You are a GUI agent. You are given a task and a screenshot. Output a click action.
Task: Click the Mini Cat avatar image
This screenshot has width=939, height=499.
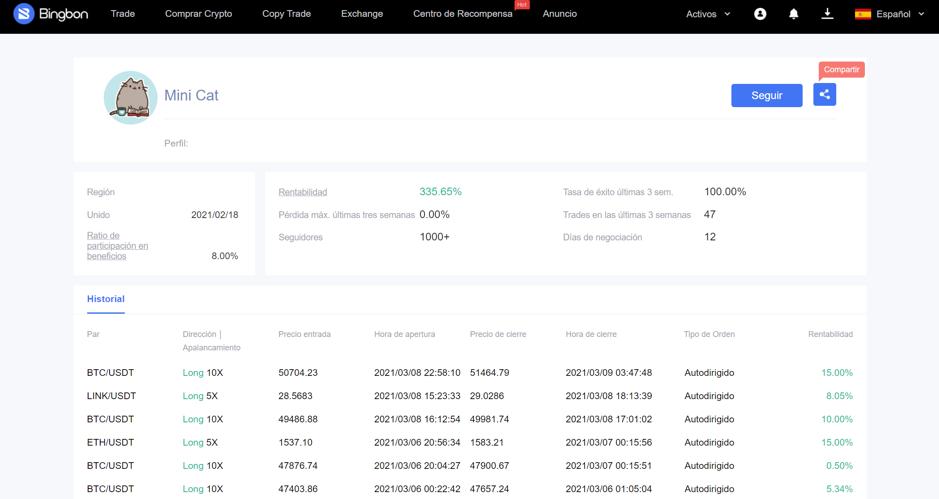click(x=130, y=97)
